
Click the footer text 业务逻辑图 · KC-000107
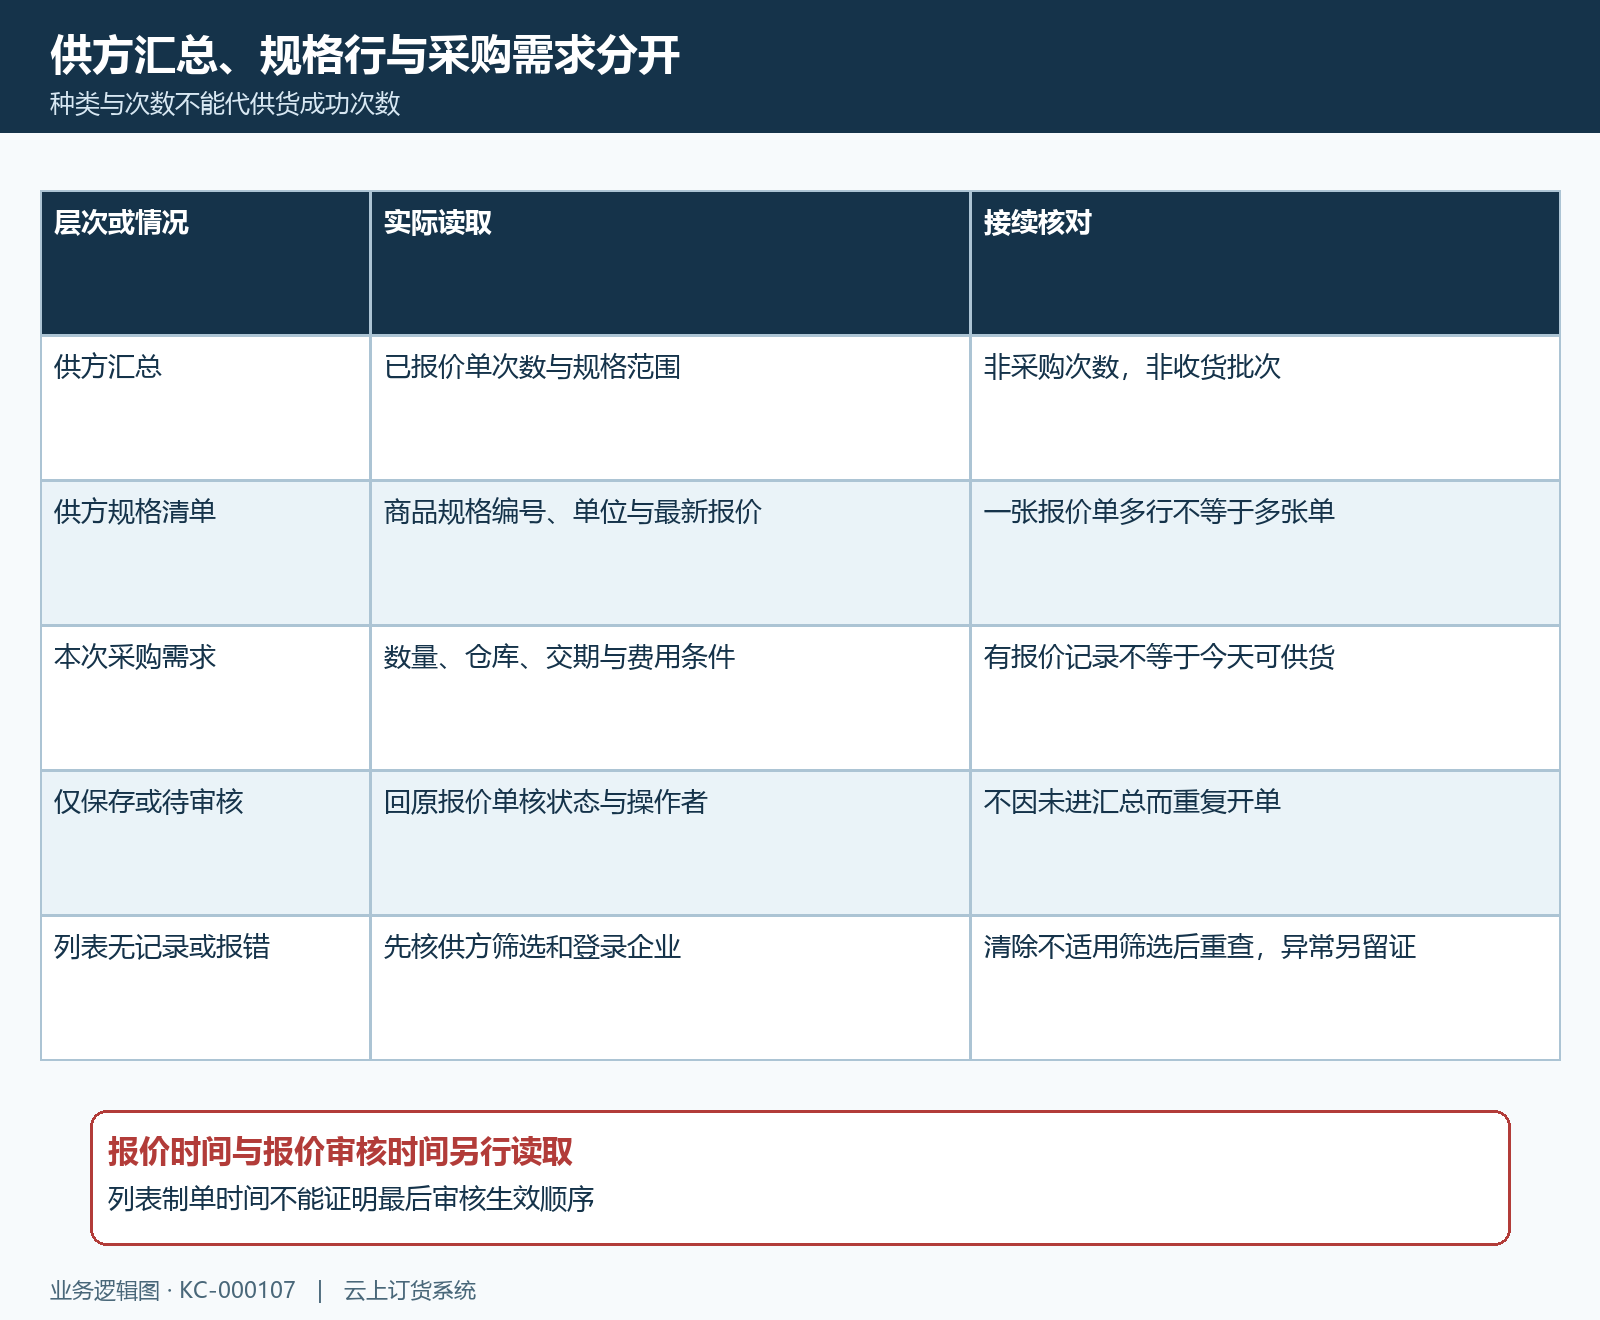tap(173, 1291)
